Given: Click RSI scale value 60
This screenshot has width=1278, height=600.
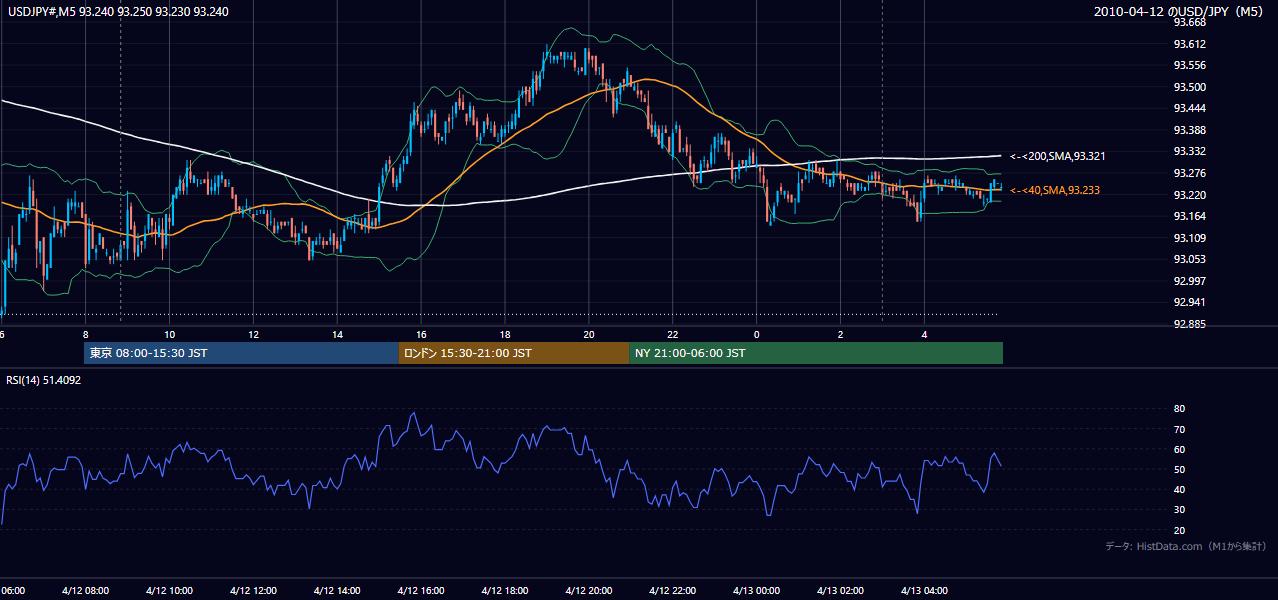Looking at the screenshot, I should point(1179,449).
